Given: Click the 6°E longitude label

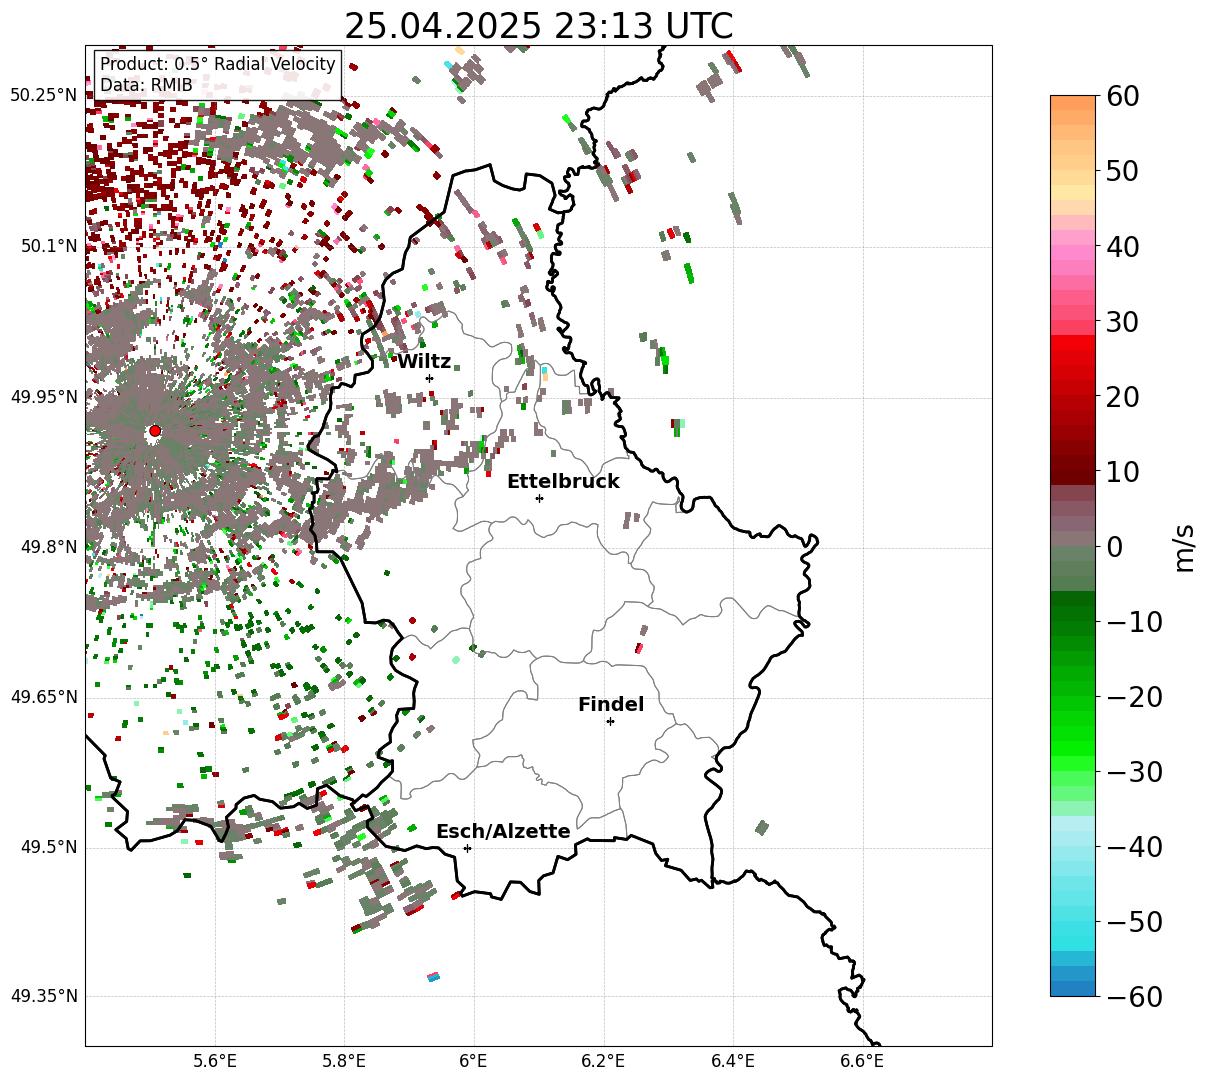Looking at the screenshot, I should [x=474, y=1061].
